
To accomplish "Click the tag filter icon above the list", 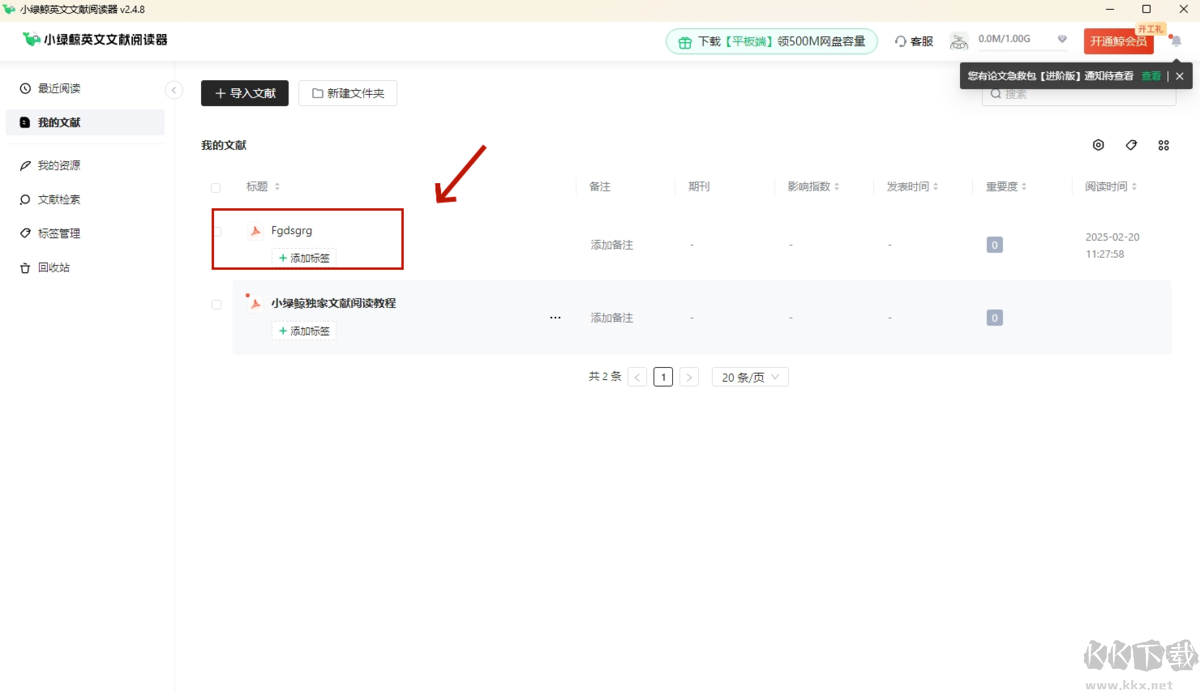I will coord(1131,145).
